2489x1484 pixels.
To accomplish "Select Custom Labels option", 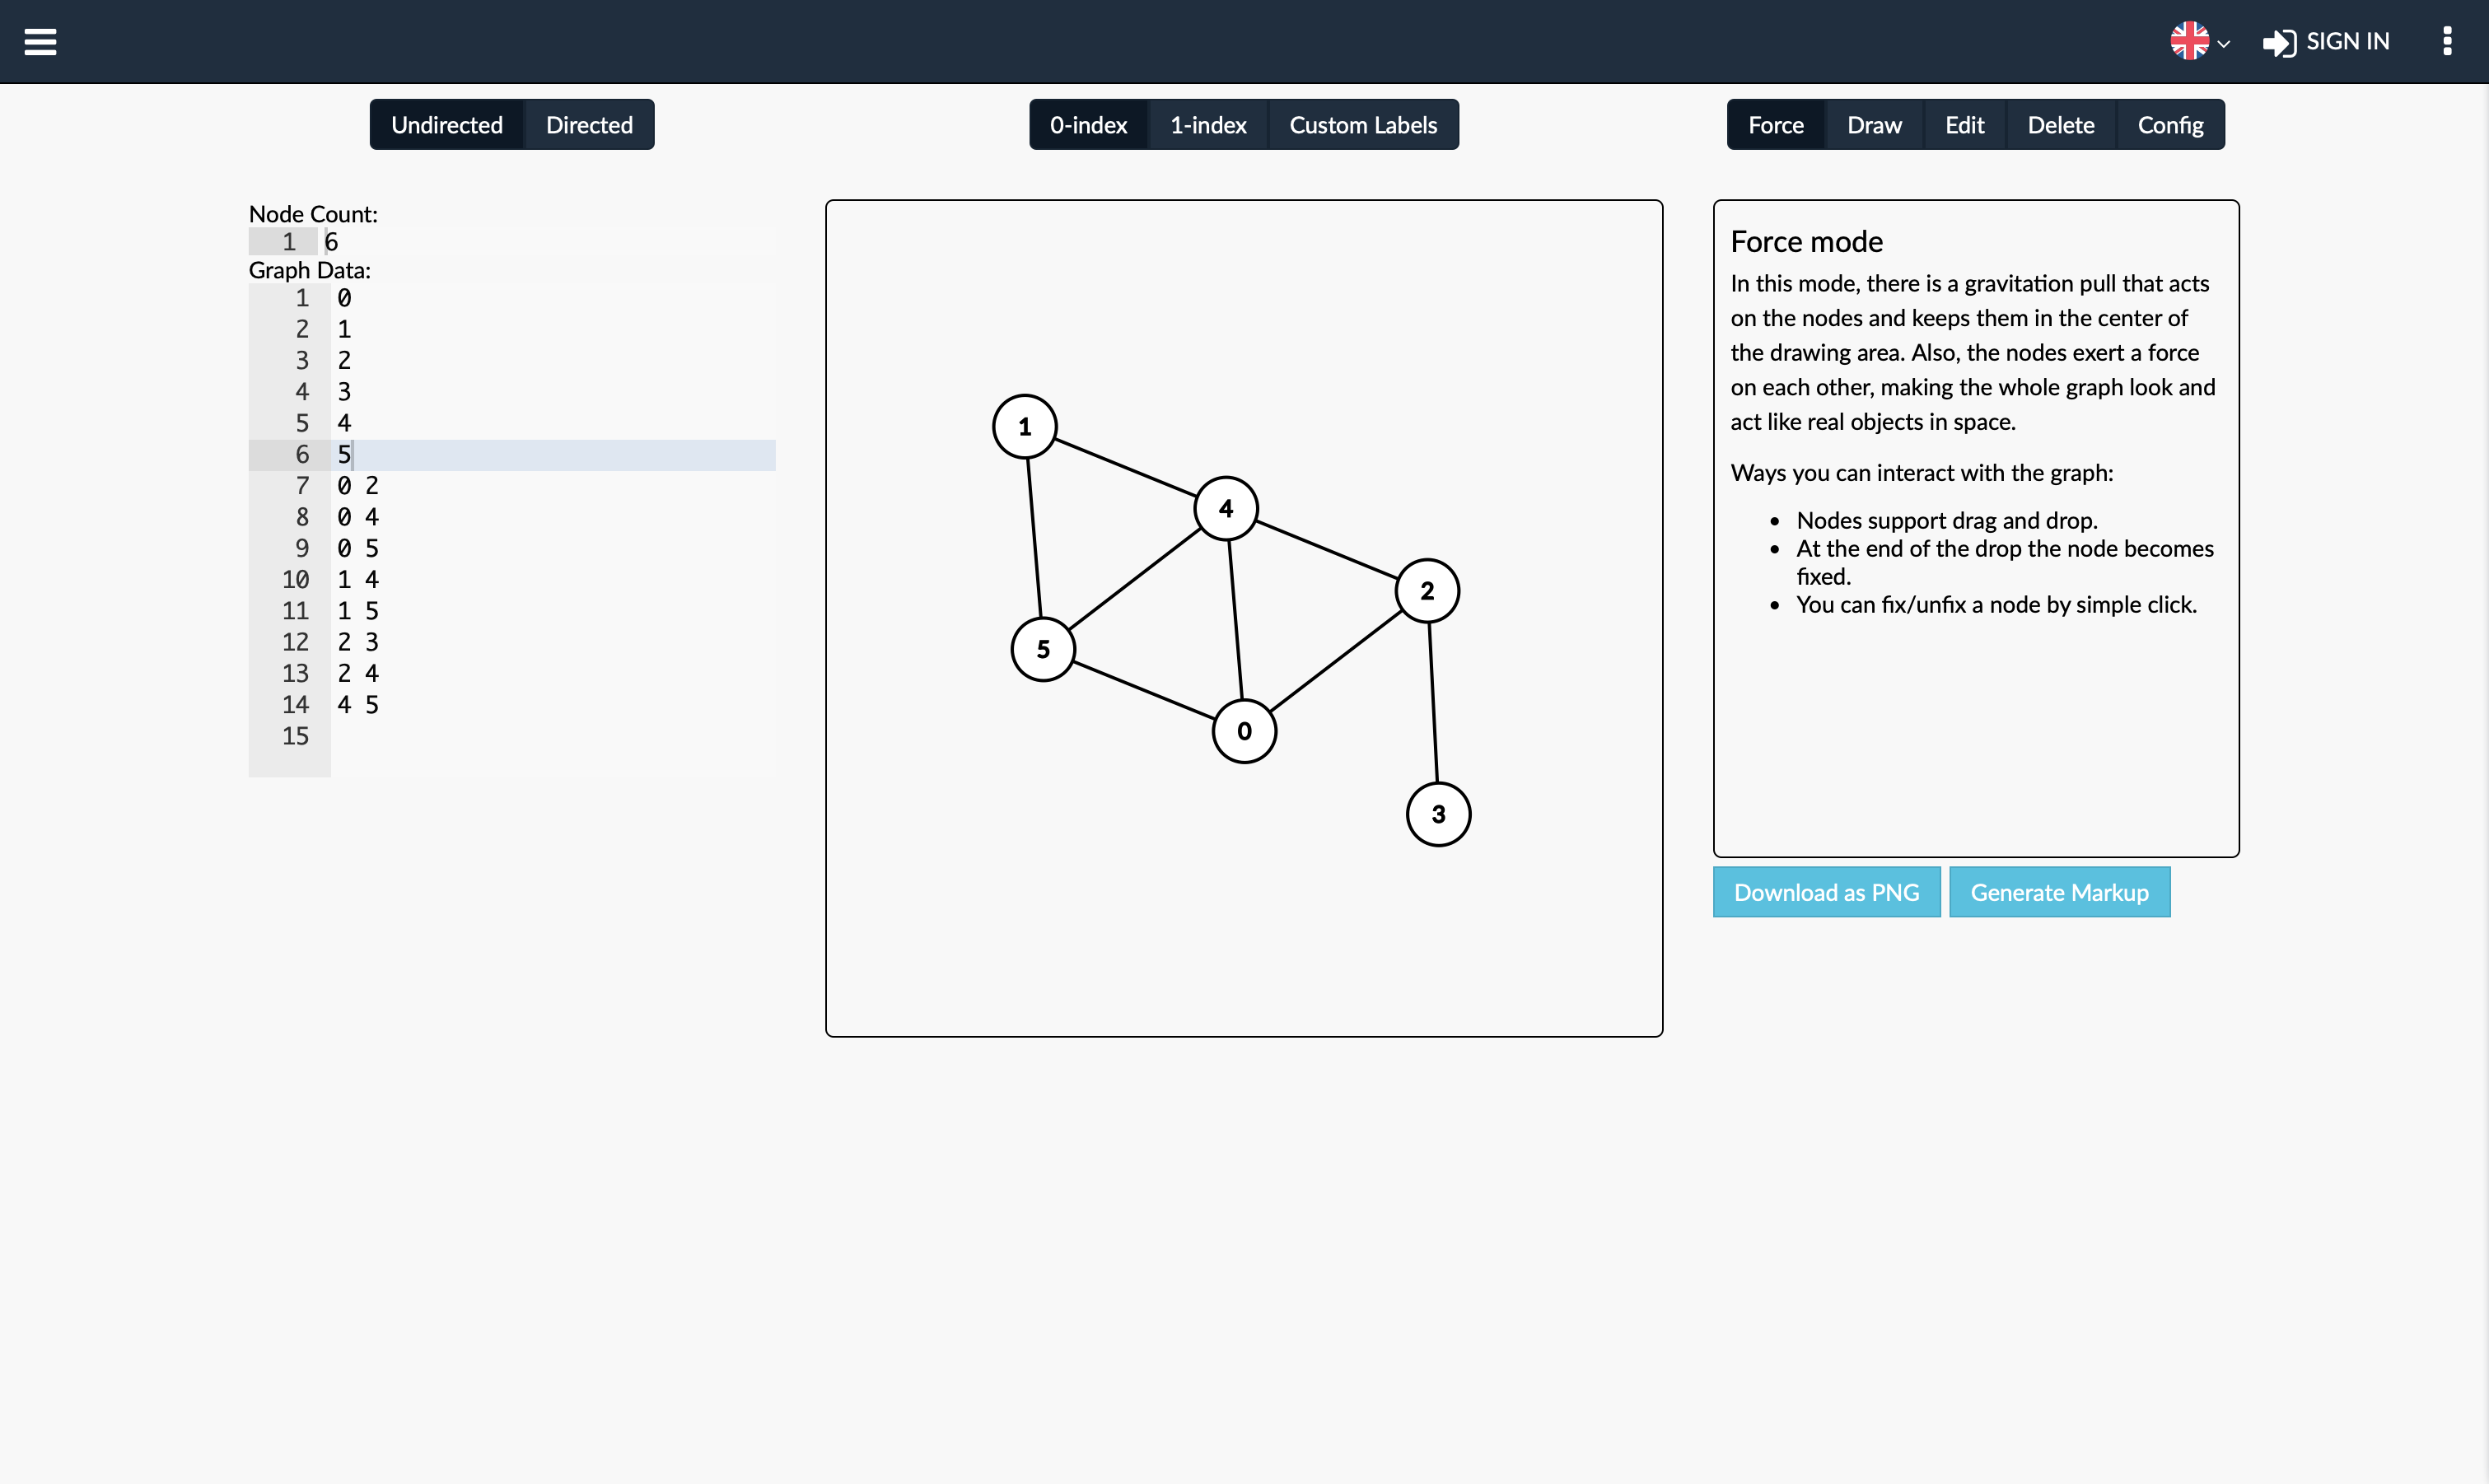I will [1362, 124].
